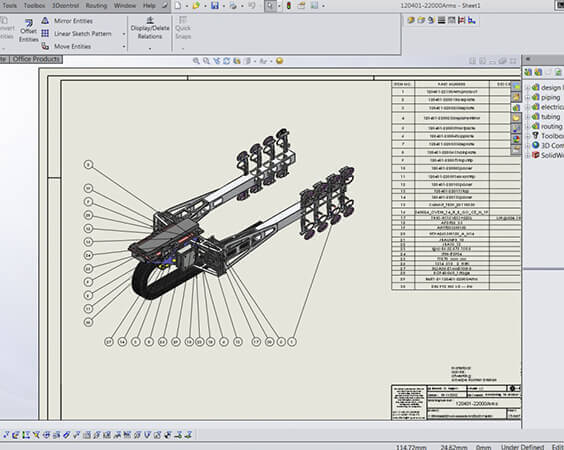Click Zoom to Fit in the view toolbar
Screen dimensions: 564x450
tap(196, 61)
